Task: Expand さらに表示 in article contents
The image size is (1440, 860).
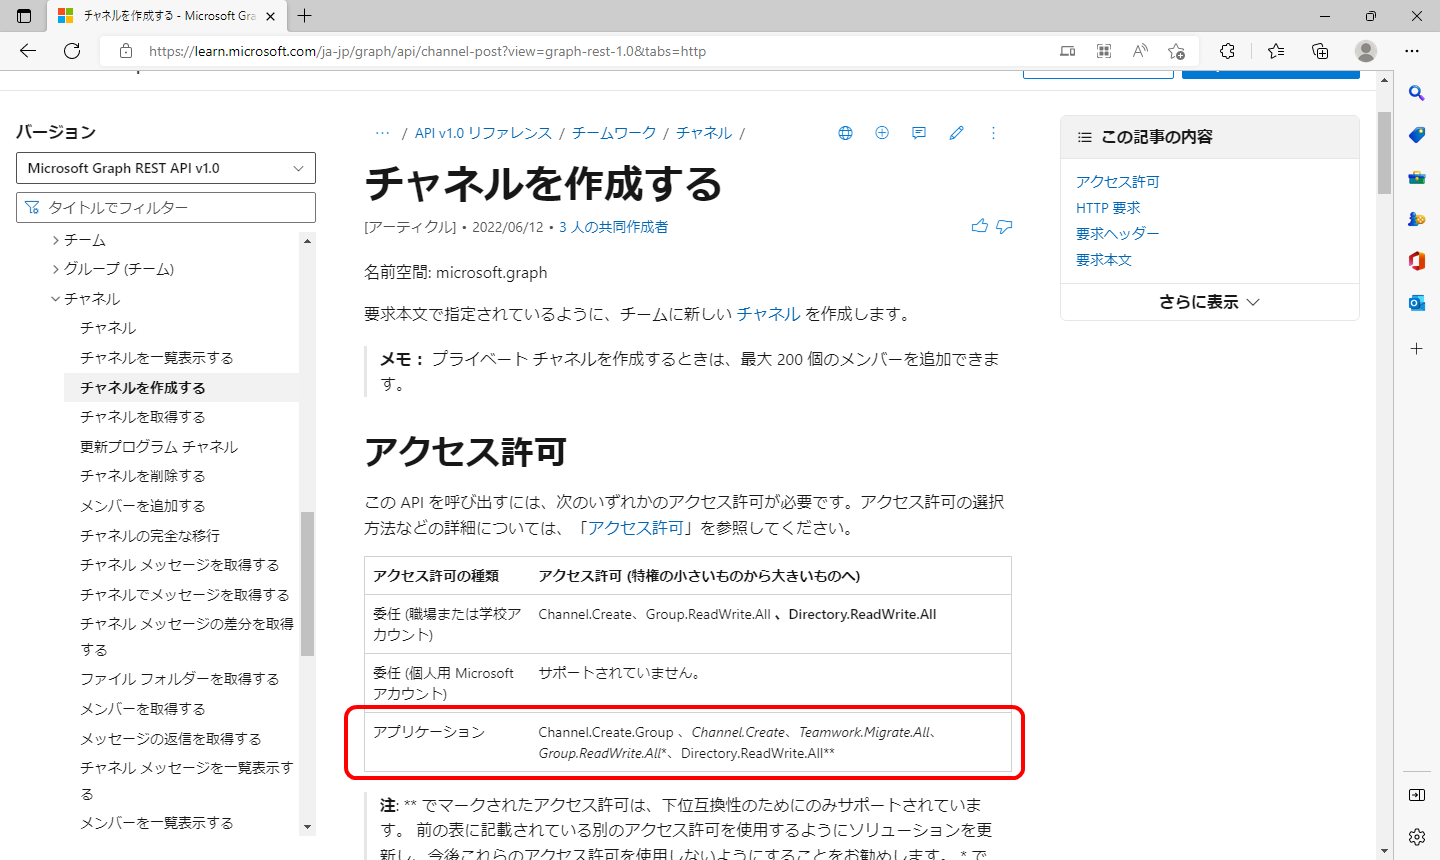Action: point(1209,302)
